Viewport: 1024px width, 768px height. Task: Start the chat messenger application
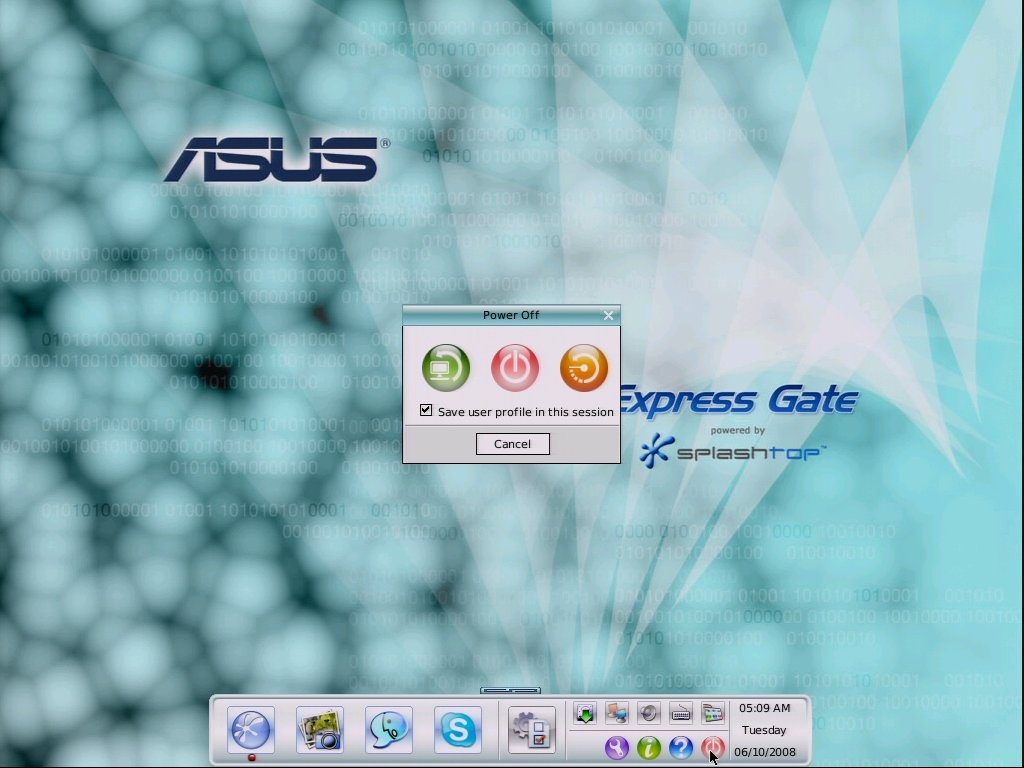(x=388, y=731)
